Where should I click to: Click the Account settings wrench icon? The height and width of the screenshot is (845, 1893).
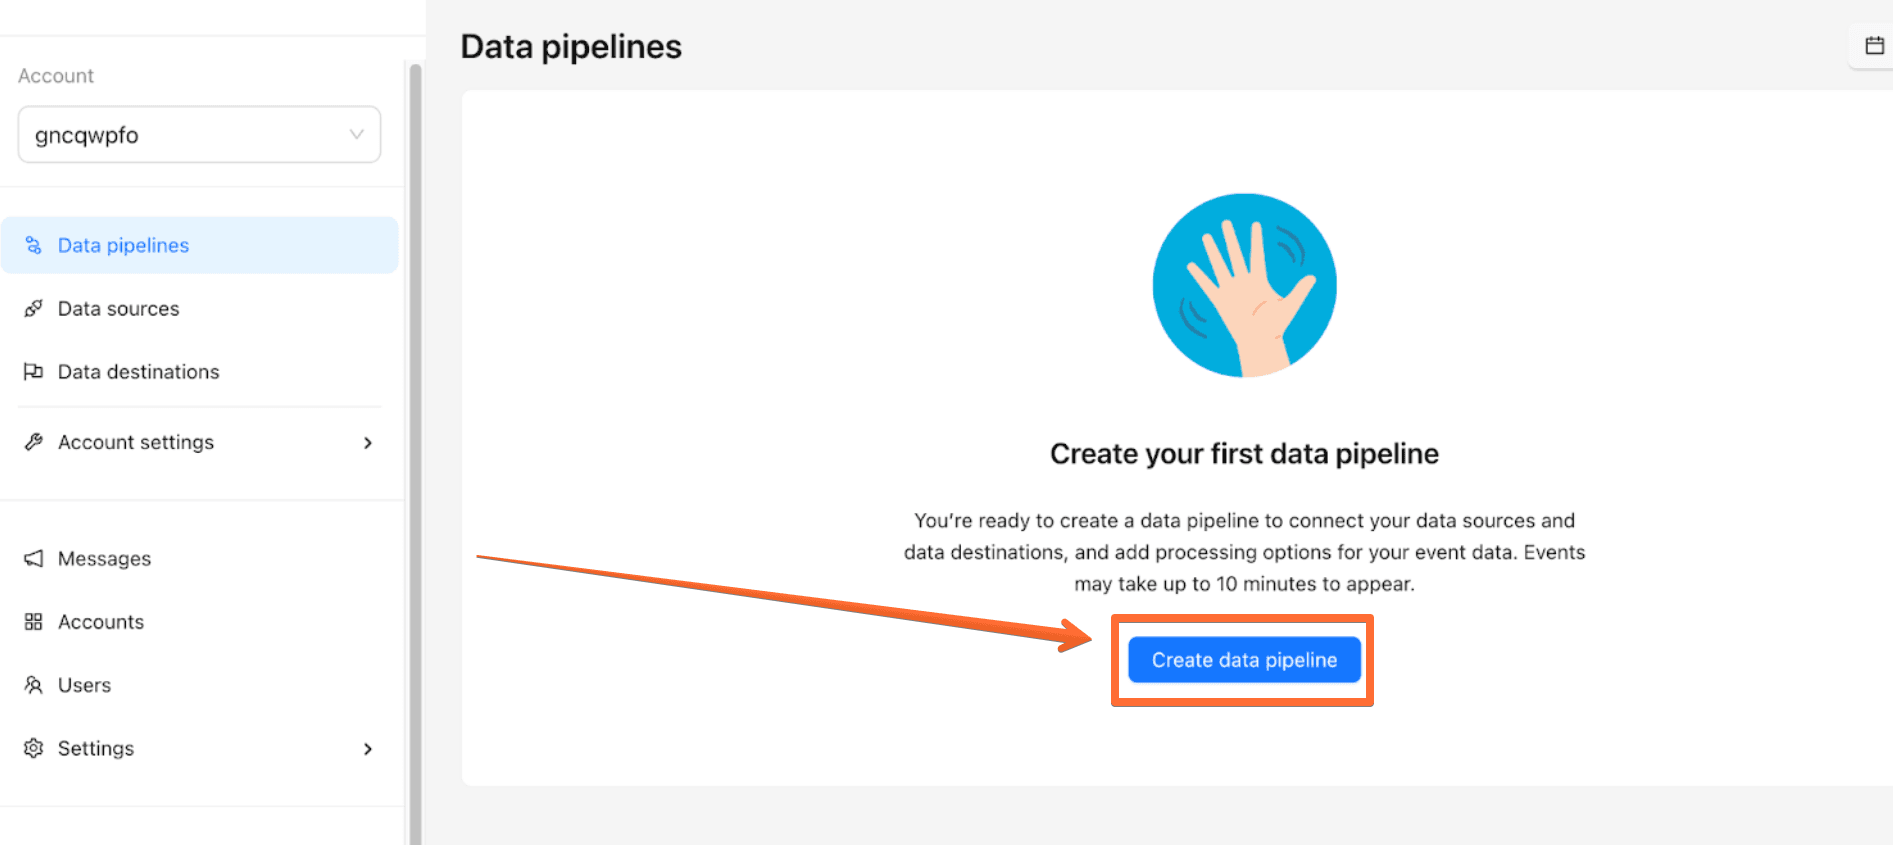point(33,442)
